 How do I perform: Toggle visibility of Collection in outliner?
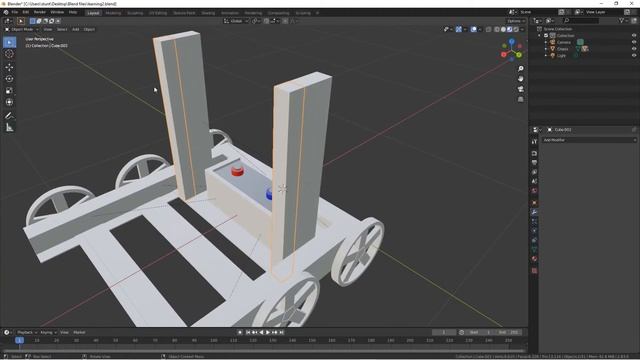point(634,36)
